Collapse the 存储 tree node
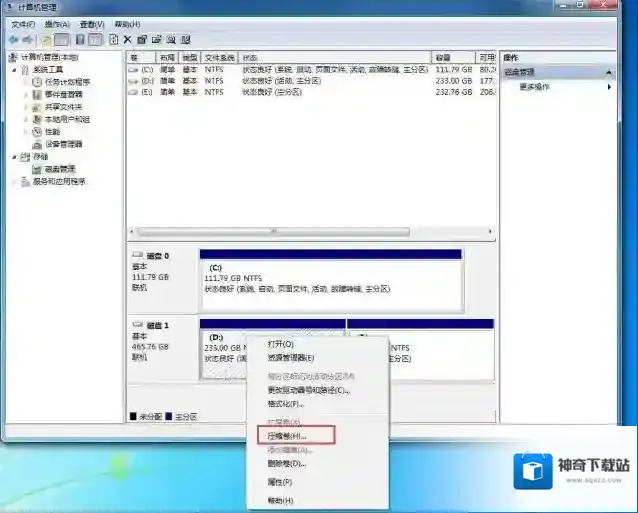 14,157
